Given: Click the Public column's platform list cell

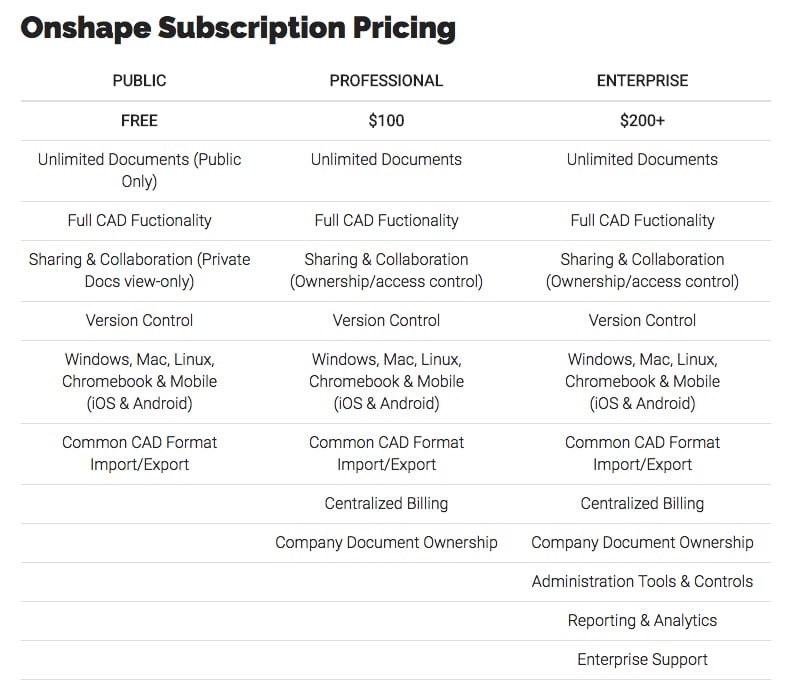Looking at the screenshot, I should tap(139, 381).
